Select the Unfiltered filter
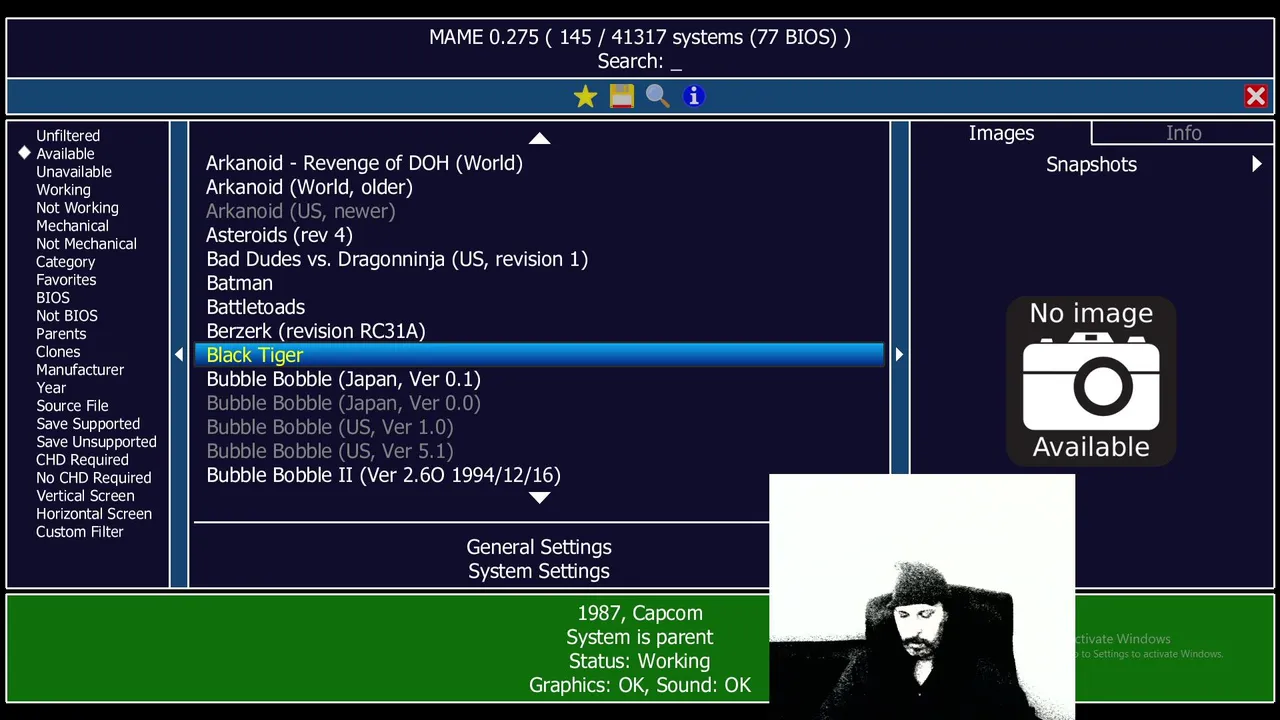Screen dimensions: 1280x720 68,136
